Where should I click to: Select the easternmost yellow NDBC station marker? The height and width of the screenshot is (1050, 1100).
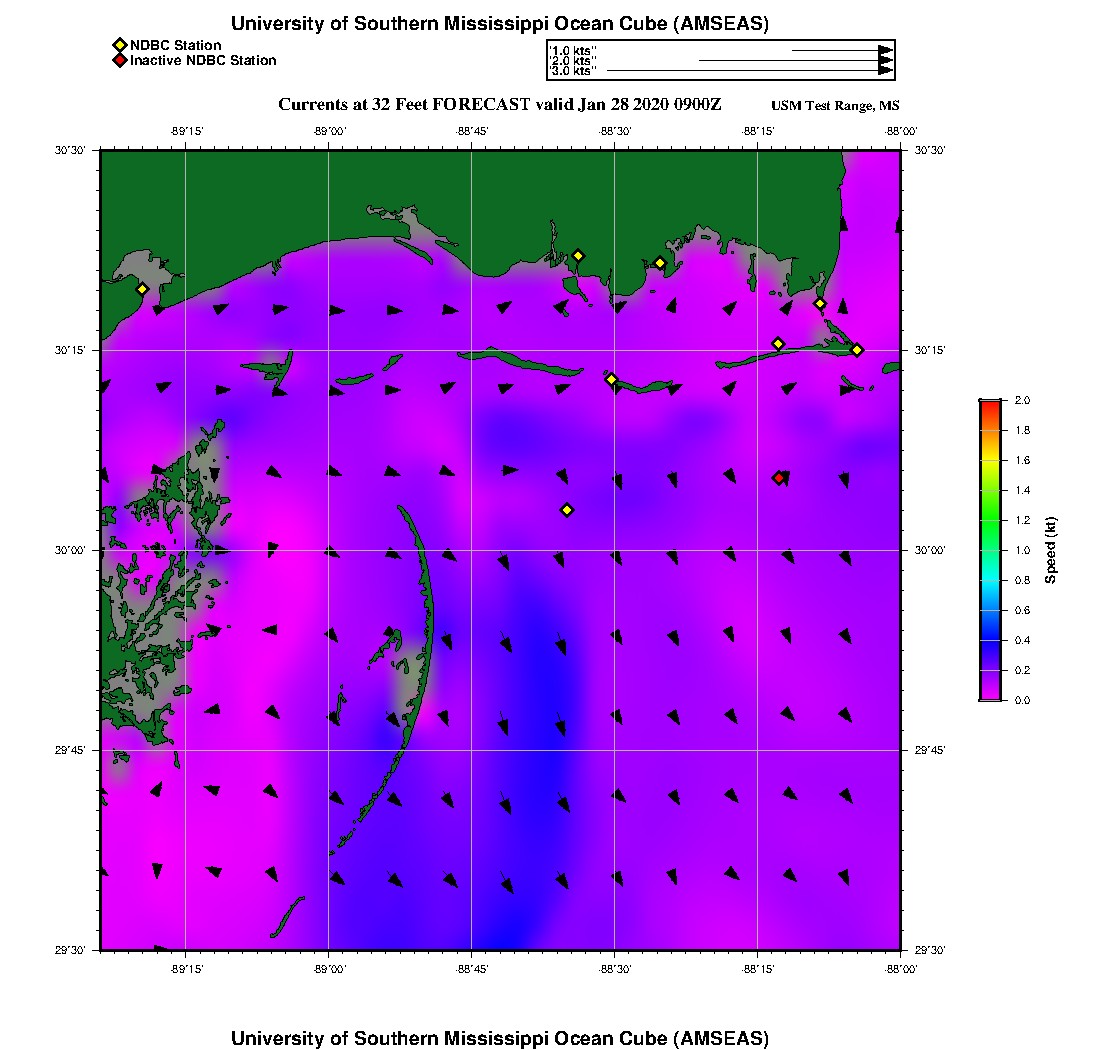pyautogui.click(x=857, y=349)
